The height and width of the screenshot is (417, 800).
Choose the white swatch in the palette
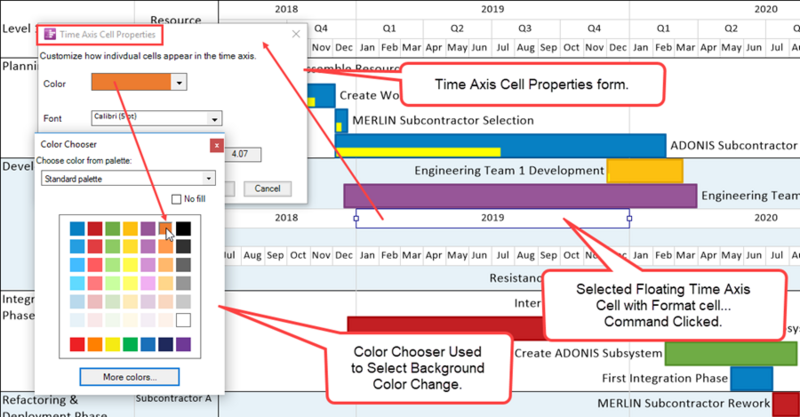[x=183, y=320]
